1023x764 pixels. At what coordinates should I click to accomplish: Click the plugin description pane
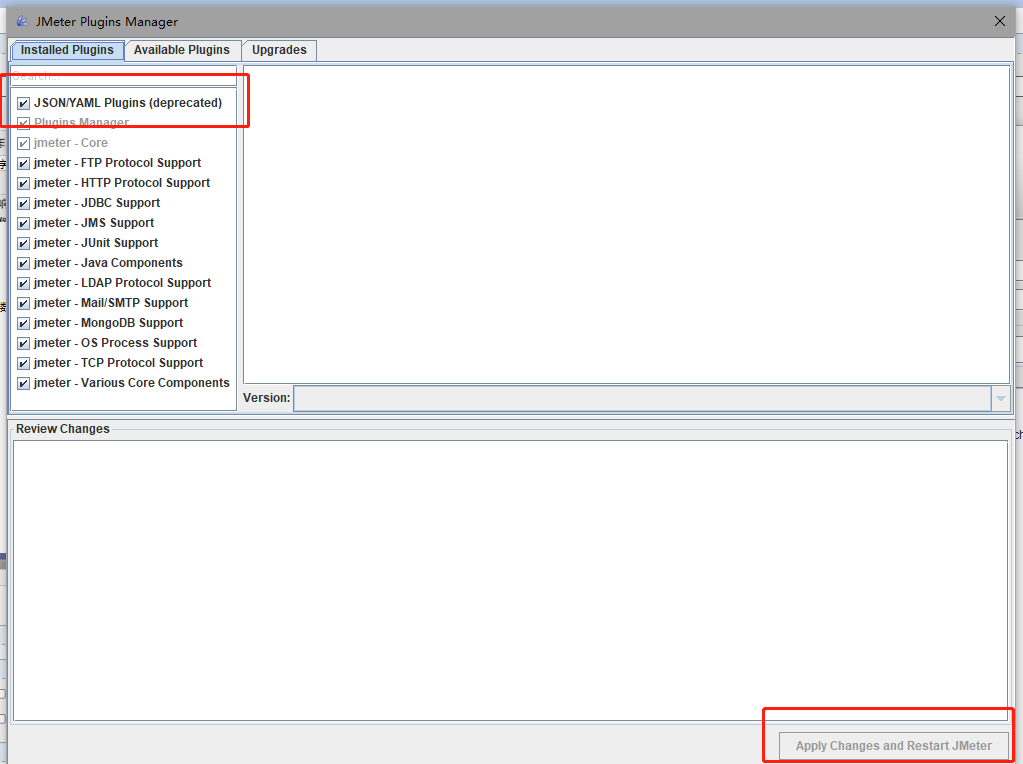[x=626, y=224]
